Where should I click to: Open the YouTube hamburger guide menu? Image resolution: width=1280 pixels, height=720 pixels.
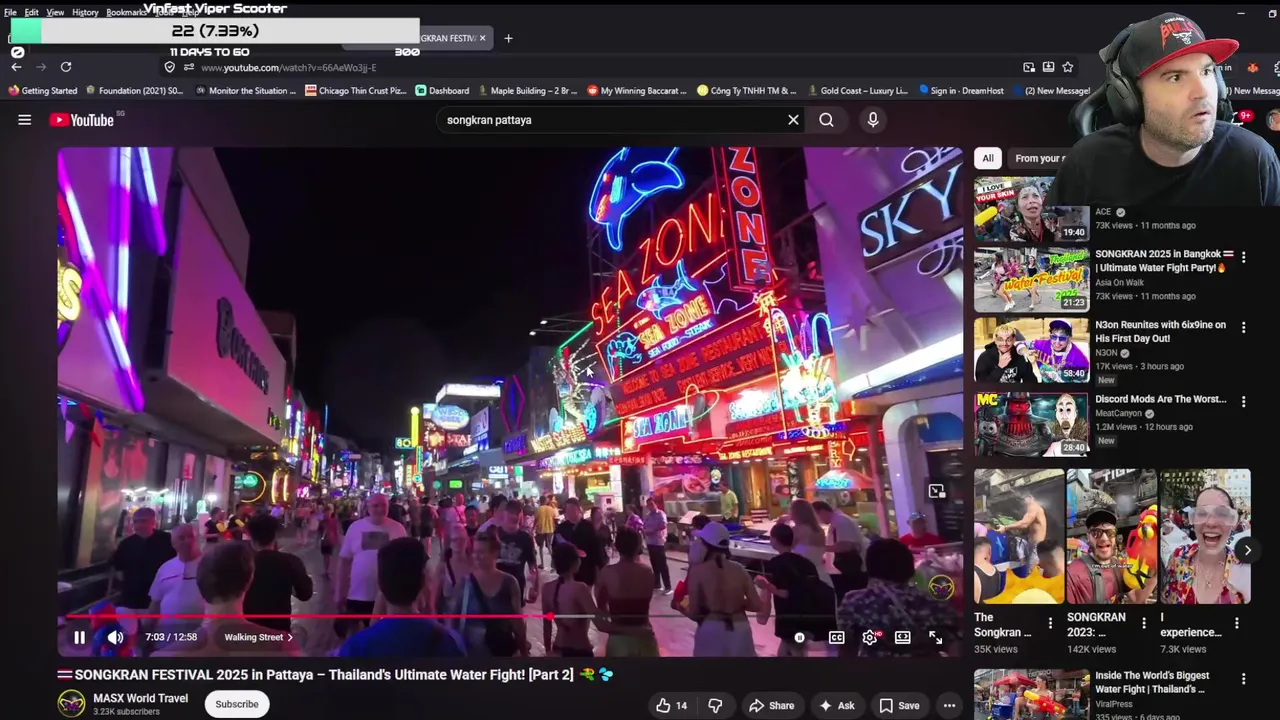pos(24,120)
